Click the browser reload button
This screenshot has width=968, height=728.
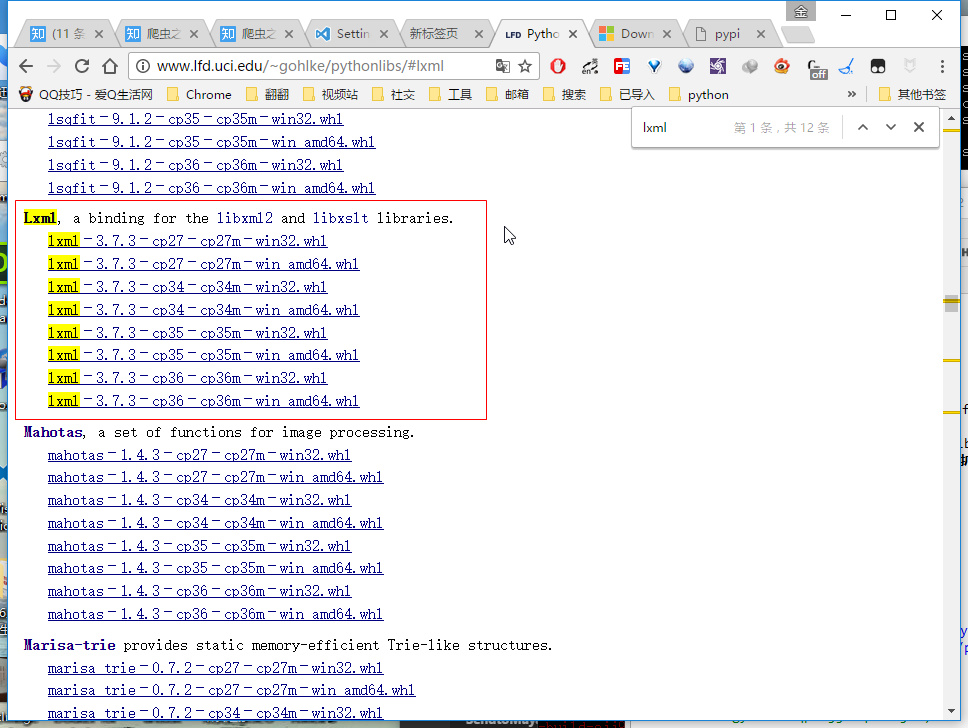[82, 66]
